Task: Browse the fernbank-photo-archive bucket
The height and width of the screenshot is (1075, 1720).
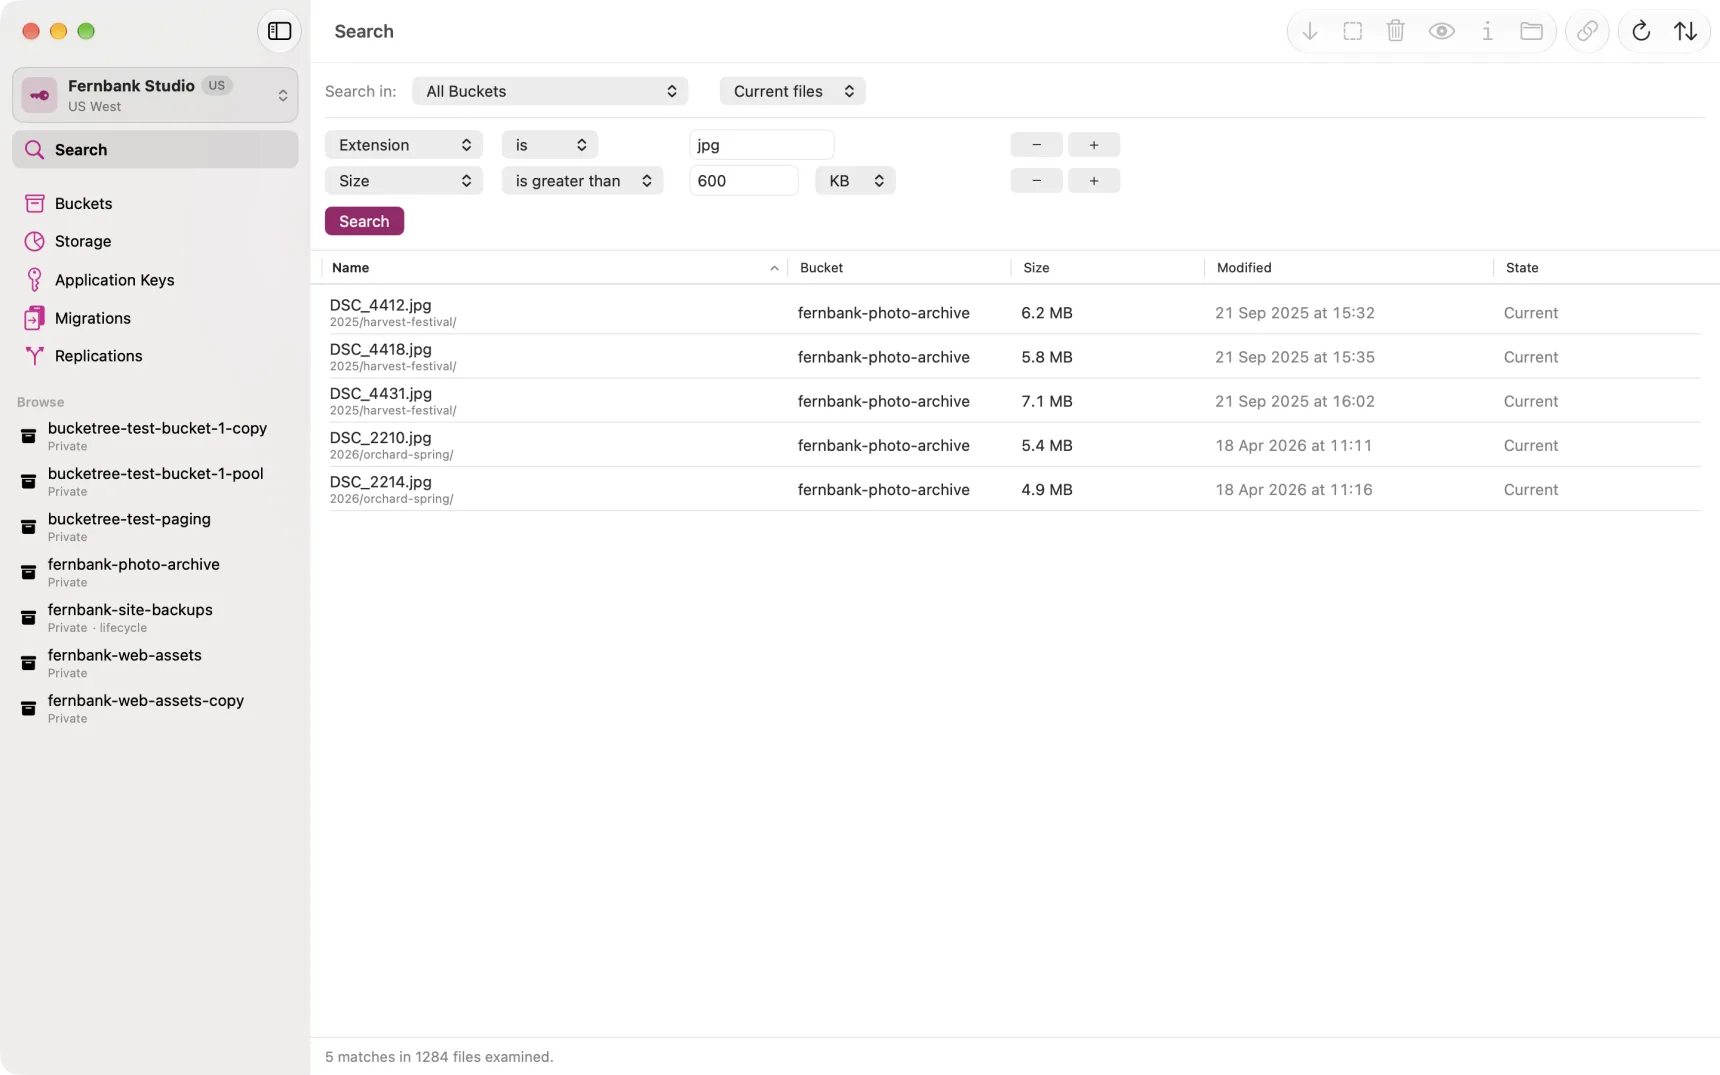Action: point(155,572)
